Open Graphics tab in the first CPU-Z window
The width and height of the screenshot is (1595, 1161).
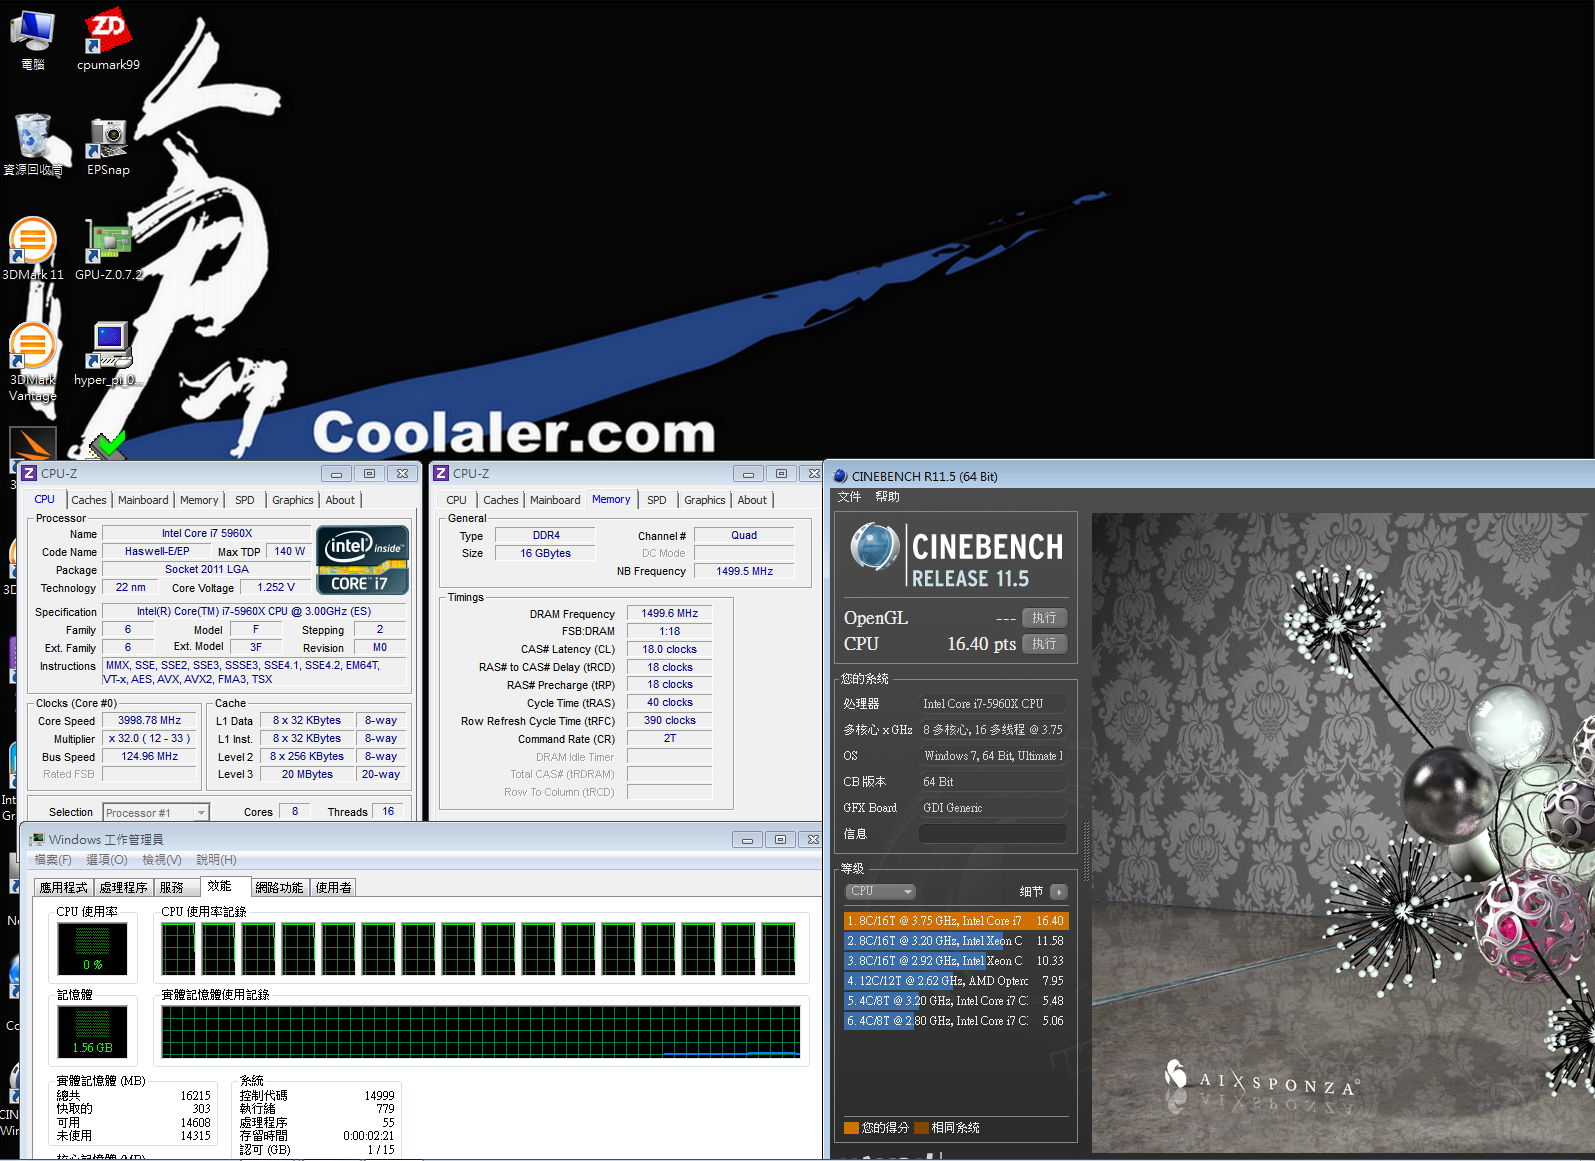point(293,500)
